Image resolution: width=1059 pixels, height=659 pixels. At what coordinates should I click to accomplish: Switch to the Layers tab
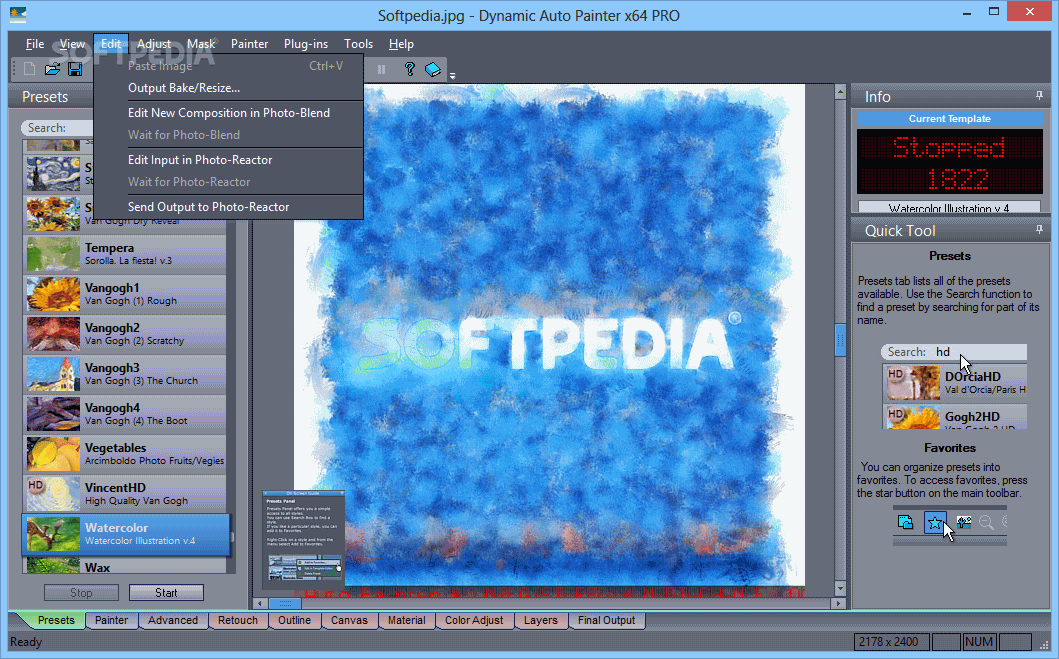[541, 620]
